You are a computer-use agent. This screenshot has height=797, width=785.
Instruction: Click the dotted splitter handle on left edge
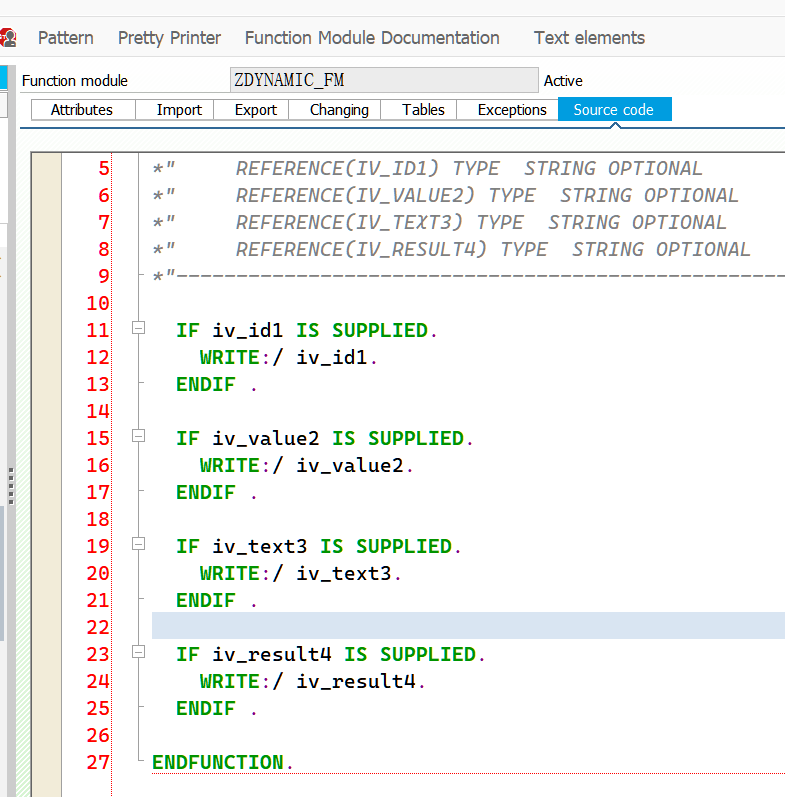pos(11,486)
